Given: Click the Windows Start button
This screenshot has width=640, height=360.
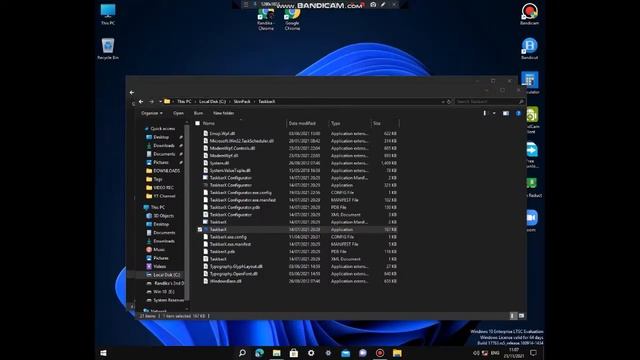Looking at the screenshot, I should 104,353.
